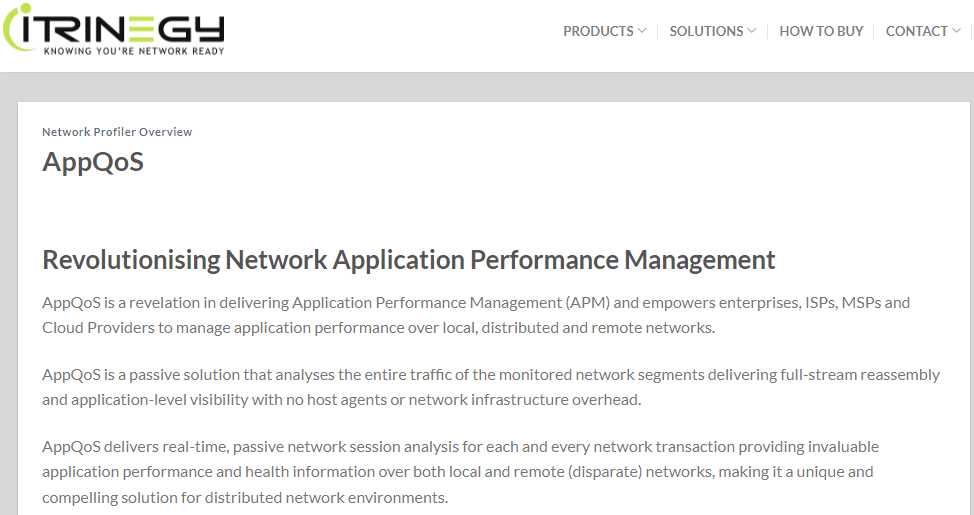Click the paragraph starting 'AppQoS is a passive solution'
974x515 pixels.
pos(491,387)
